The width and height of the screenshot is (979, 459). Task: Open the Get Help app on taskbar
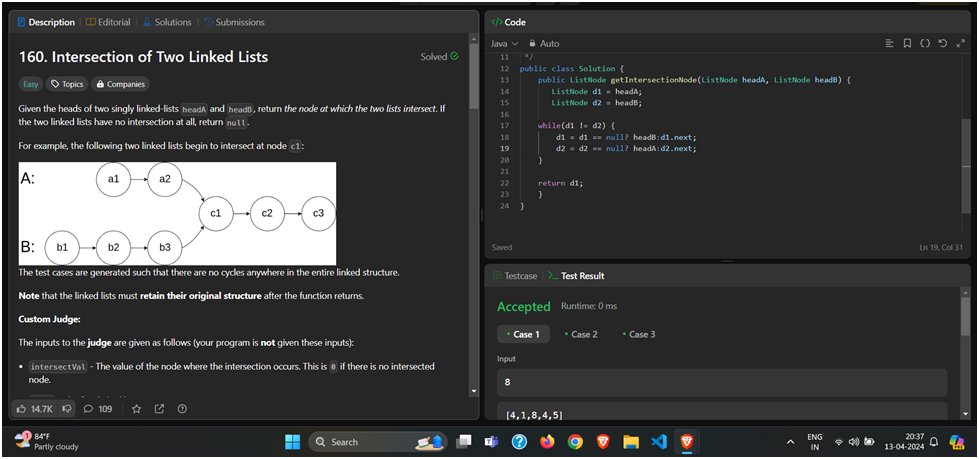coord(519,442)
